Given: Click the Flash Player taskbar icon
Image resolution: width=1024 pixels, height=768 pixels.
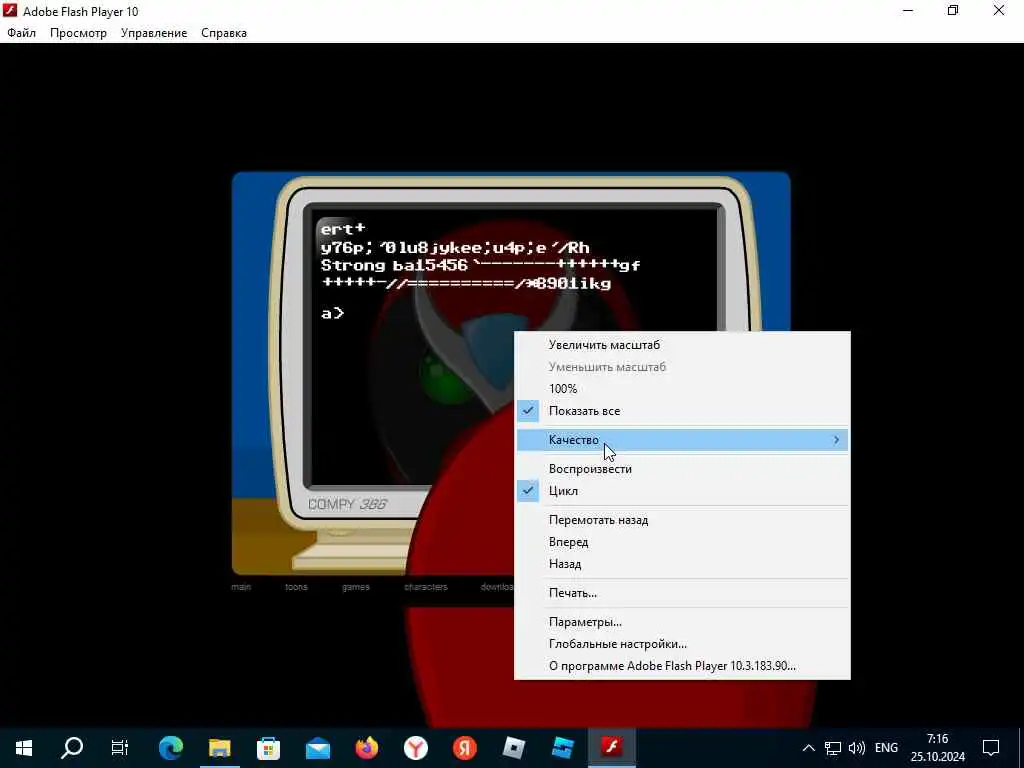Looking at the screenshot, I should [611, 747].
